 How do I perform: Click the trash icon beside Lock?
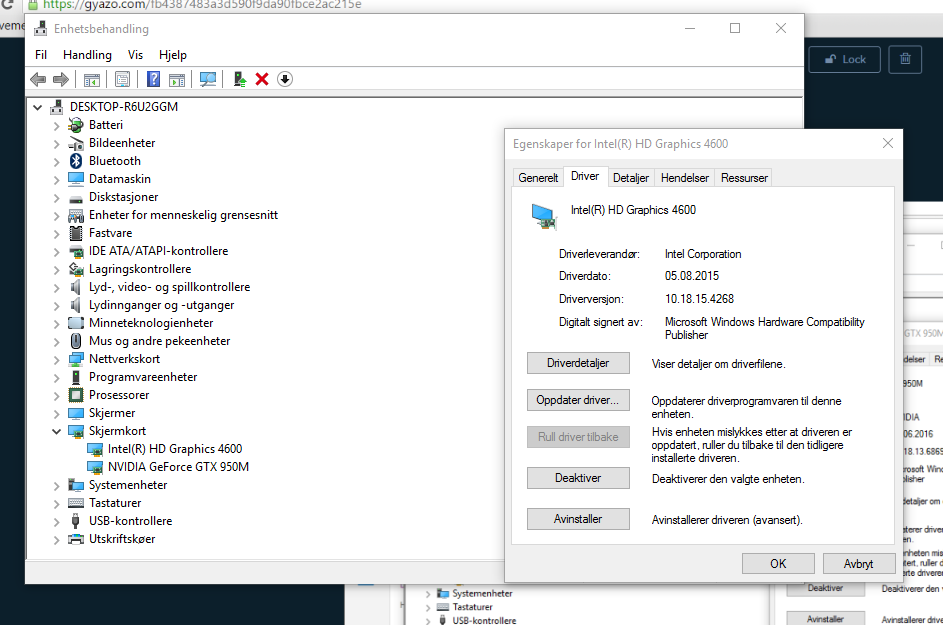[x=905, y=59]
